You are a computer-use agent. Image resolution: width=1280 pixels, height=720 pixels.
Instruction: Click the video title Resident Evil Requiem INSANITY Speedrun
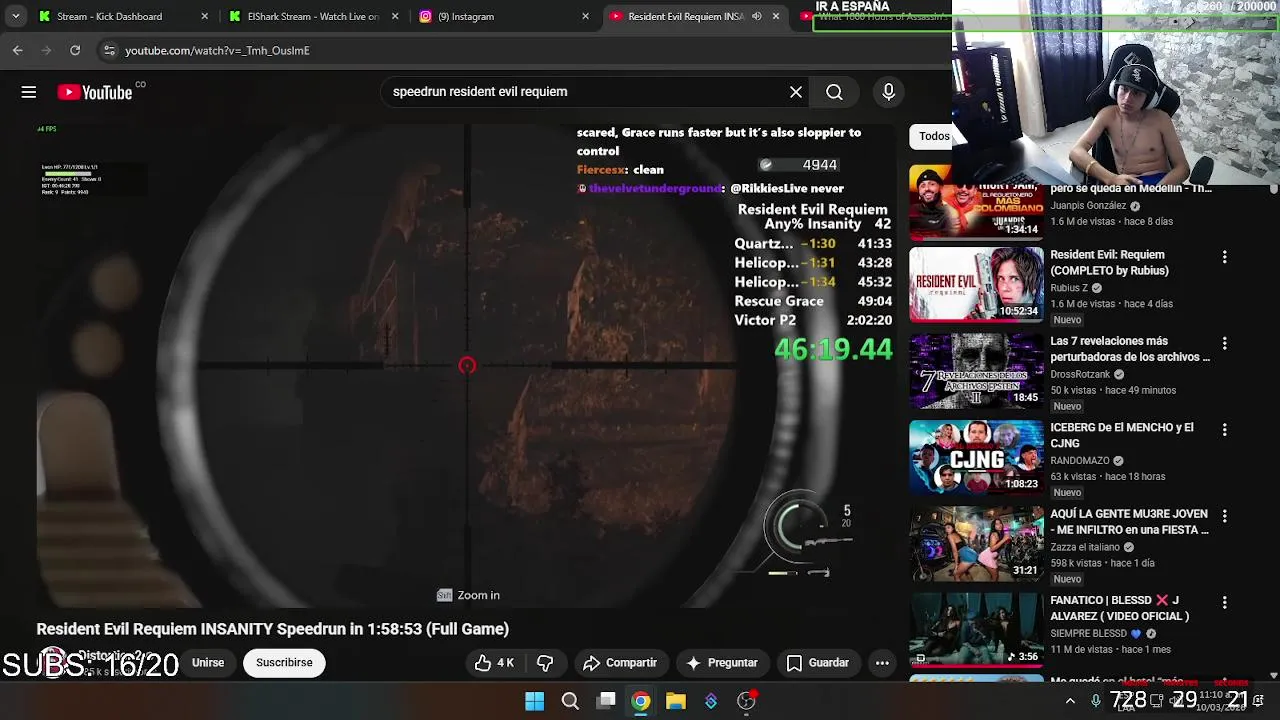[273, 629]
